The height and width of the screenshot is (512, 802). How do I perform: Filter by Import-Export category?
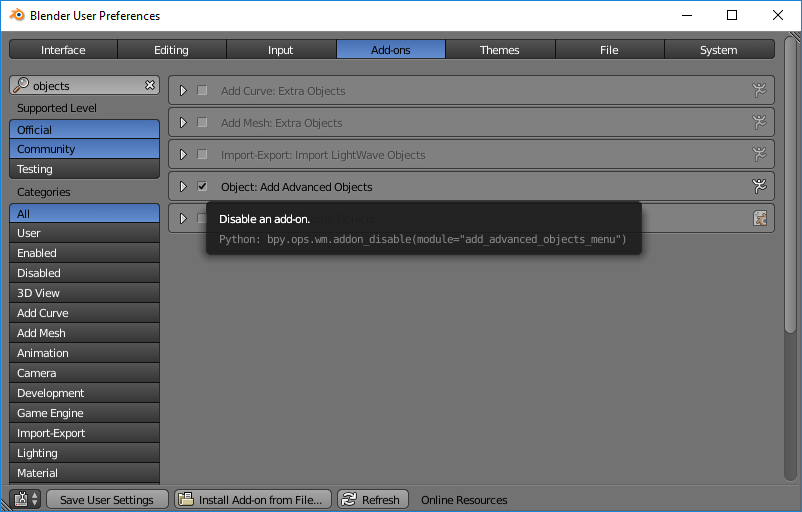pos(84,432)
